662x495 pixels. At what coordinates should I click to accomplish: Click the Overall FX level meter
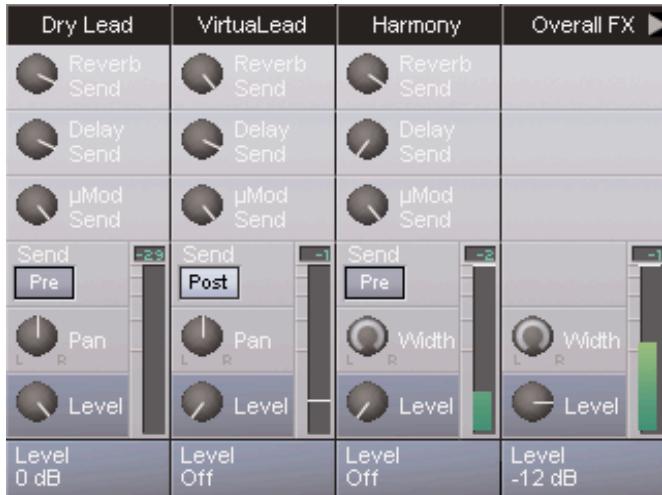(651, 349)
